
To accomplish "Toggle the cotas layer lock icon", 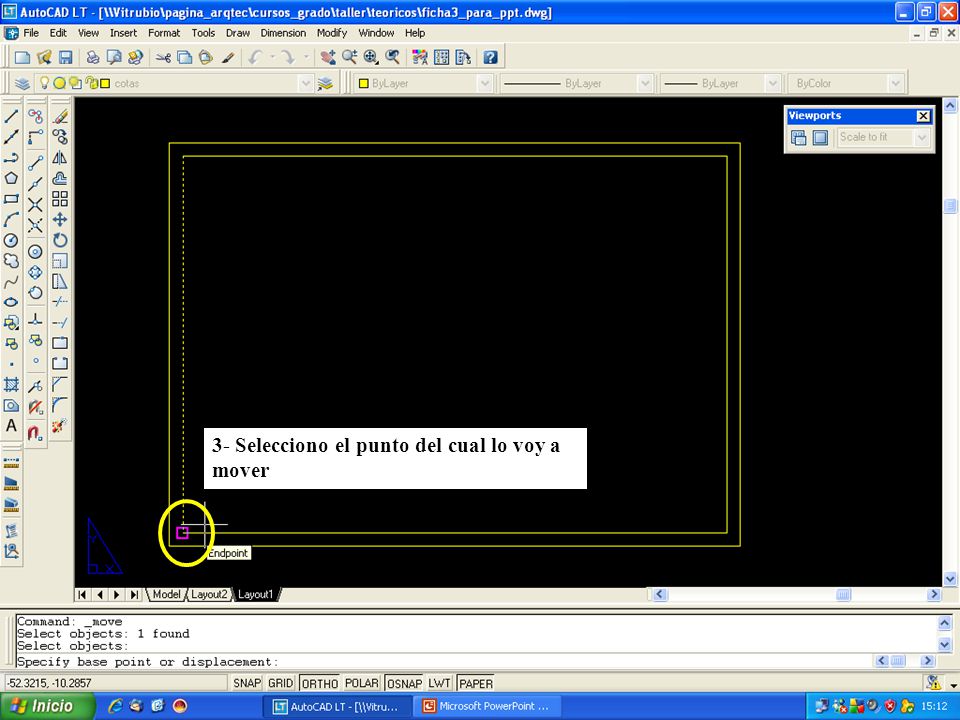I will click(91, 83).
